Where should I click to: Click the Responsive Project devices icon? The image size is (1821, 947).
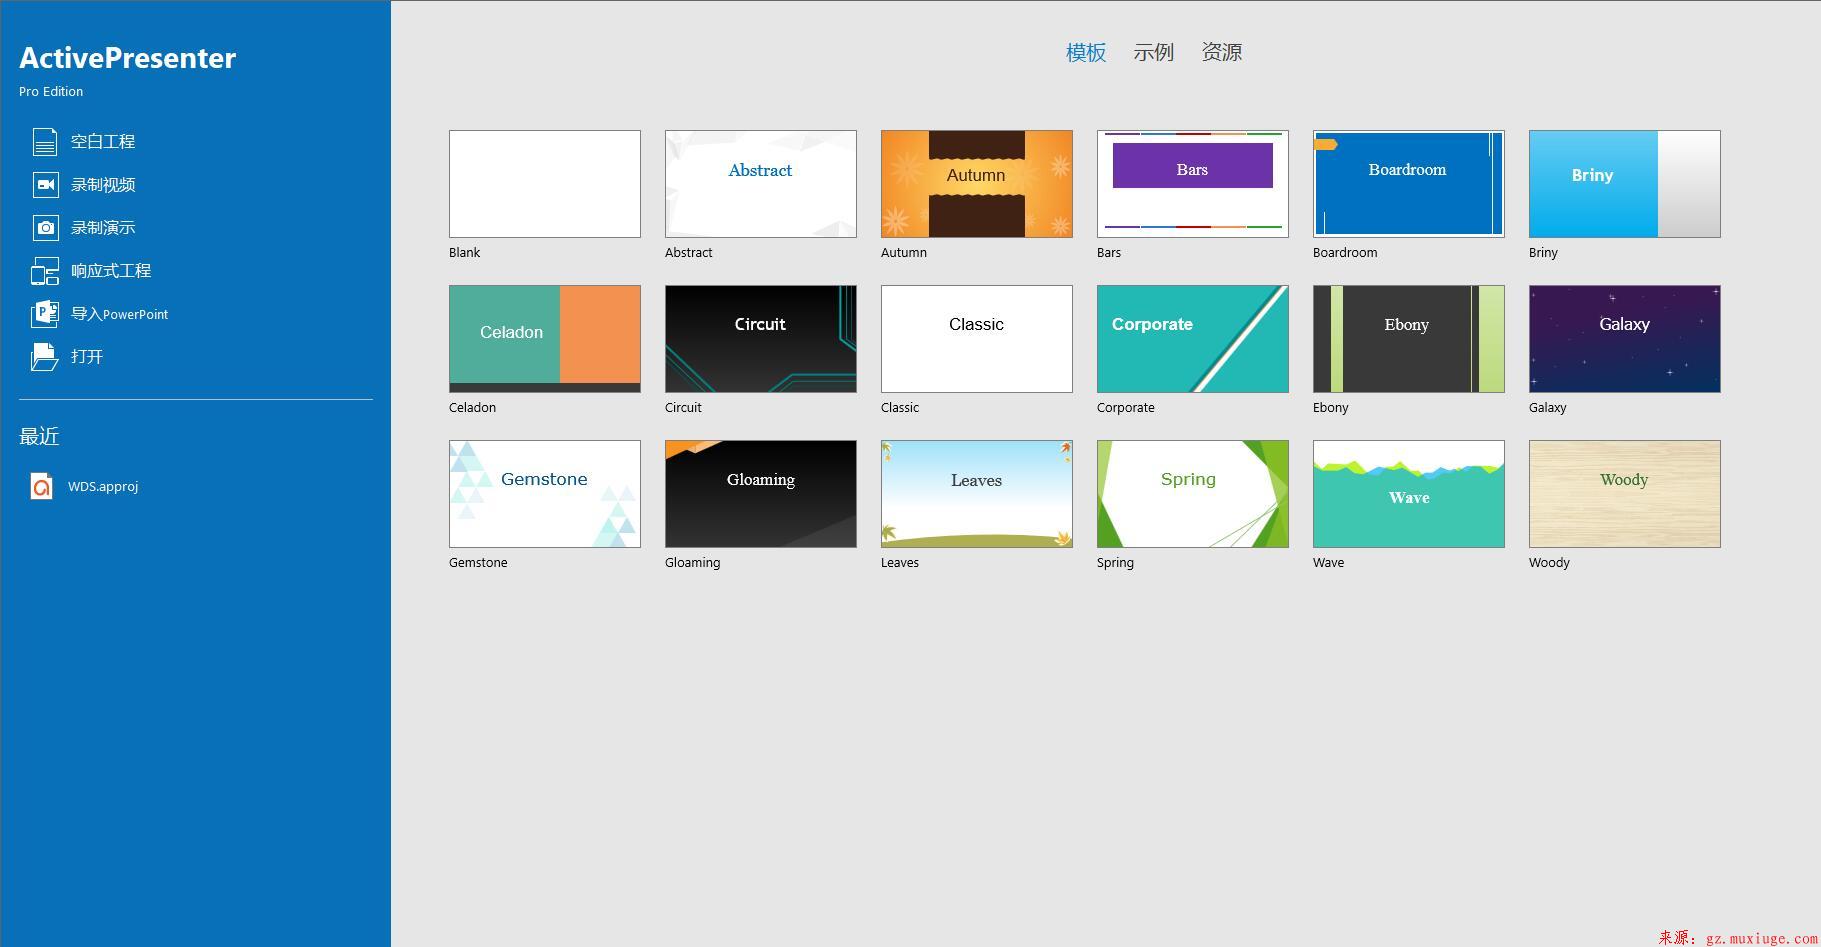(x=45, y=271)
